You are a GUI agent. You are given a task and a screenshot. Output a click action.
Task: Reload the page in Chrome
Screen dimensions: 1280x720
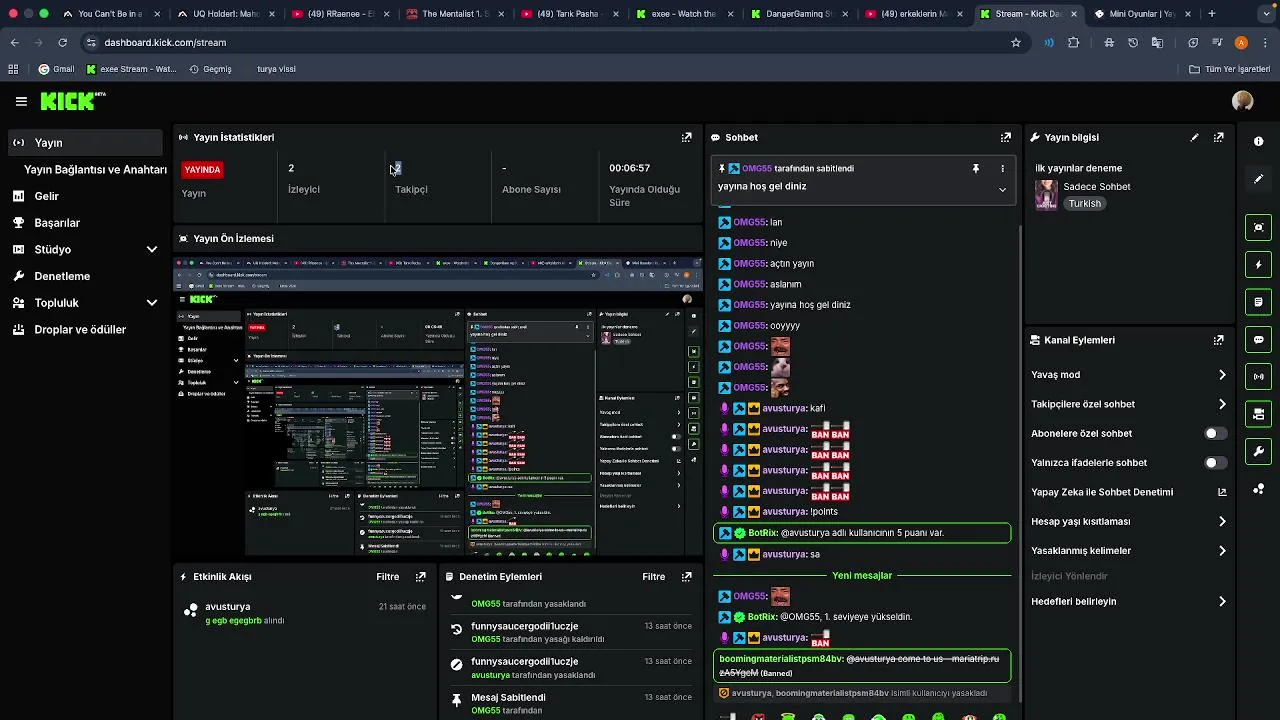tap(62, 43)
